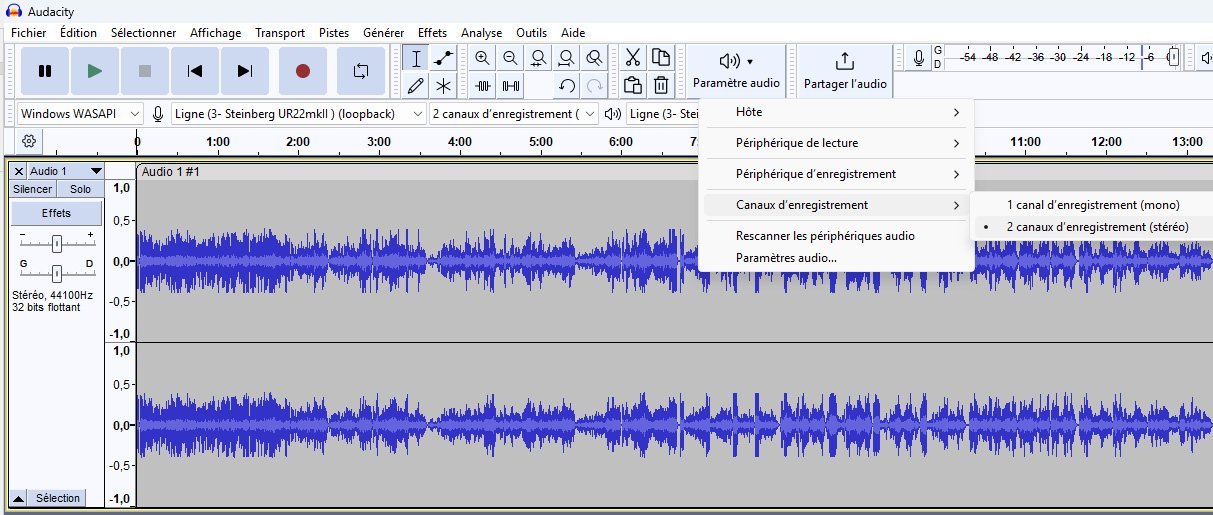Click the microphone icon in device toolbar

pyautogui.click(x=159, y=114)
